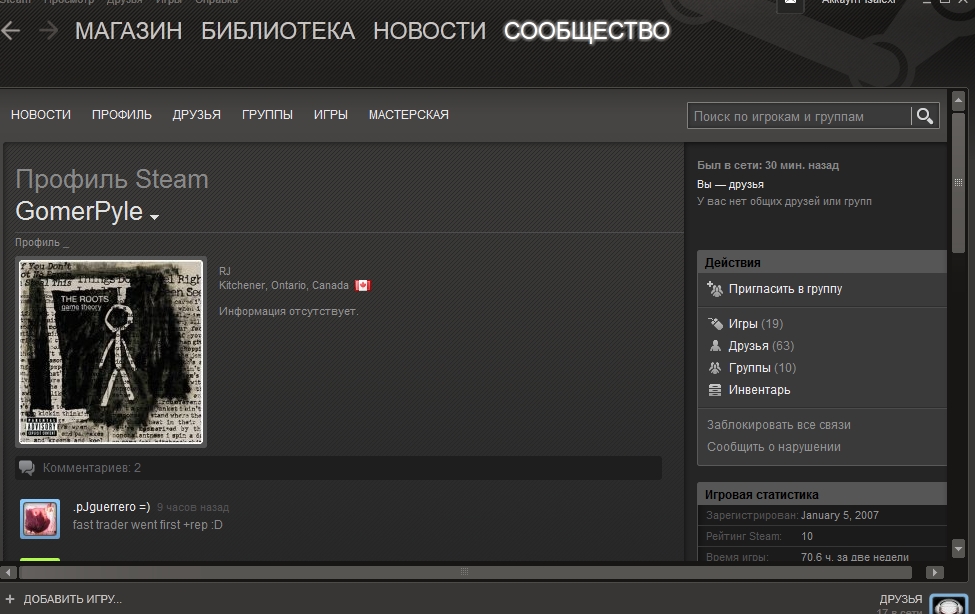Open the МАСТЕРСКАЯ community submenu
975x614 pixels.
pyautogui.click(x=408, y=115)
